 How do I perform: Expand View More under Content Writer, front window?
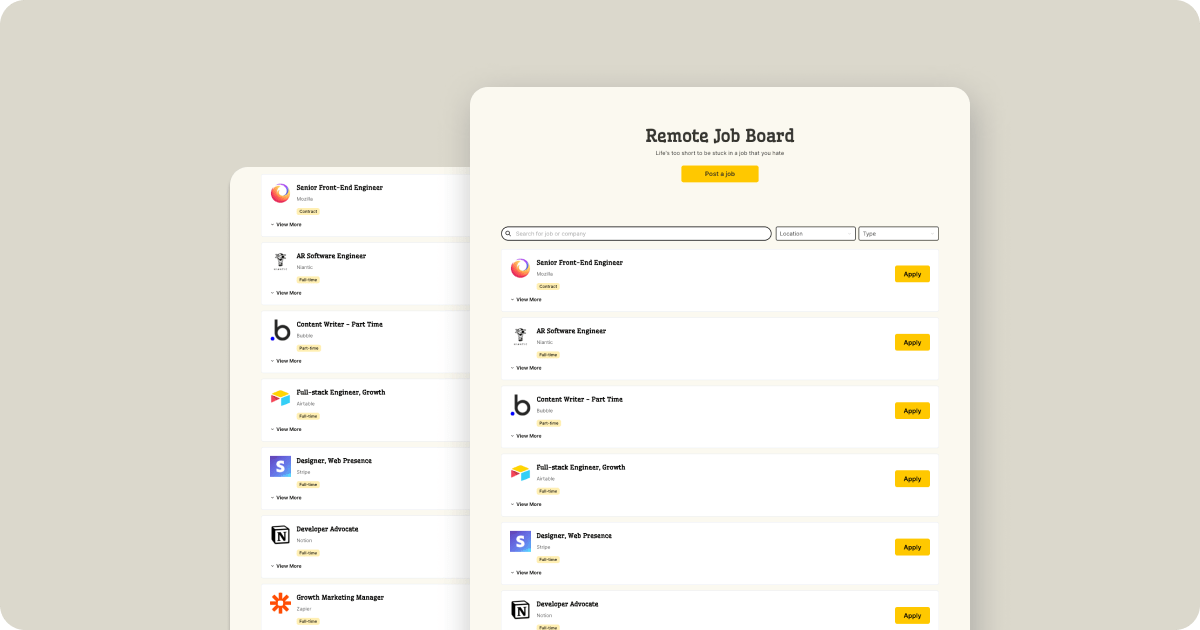pyautogui.click(x=526, y=436)
